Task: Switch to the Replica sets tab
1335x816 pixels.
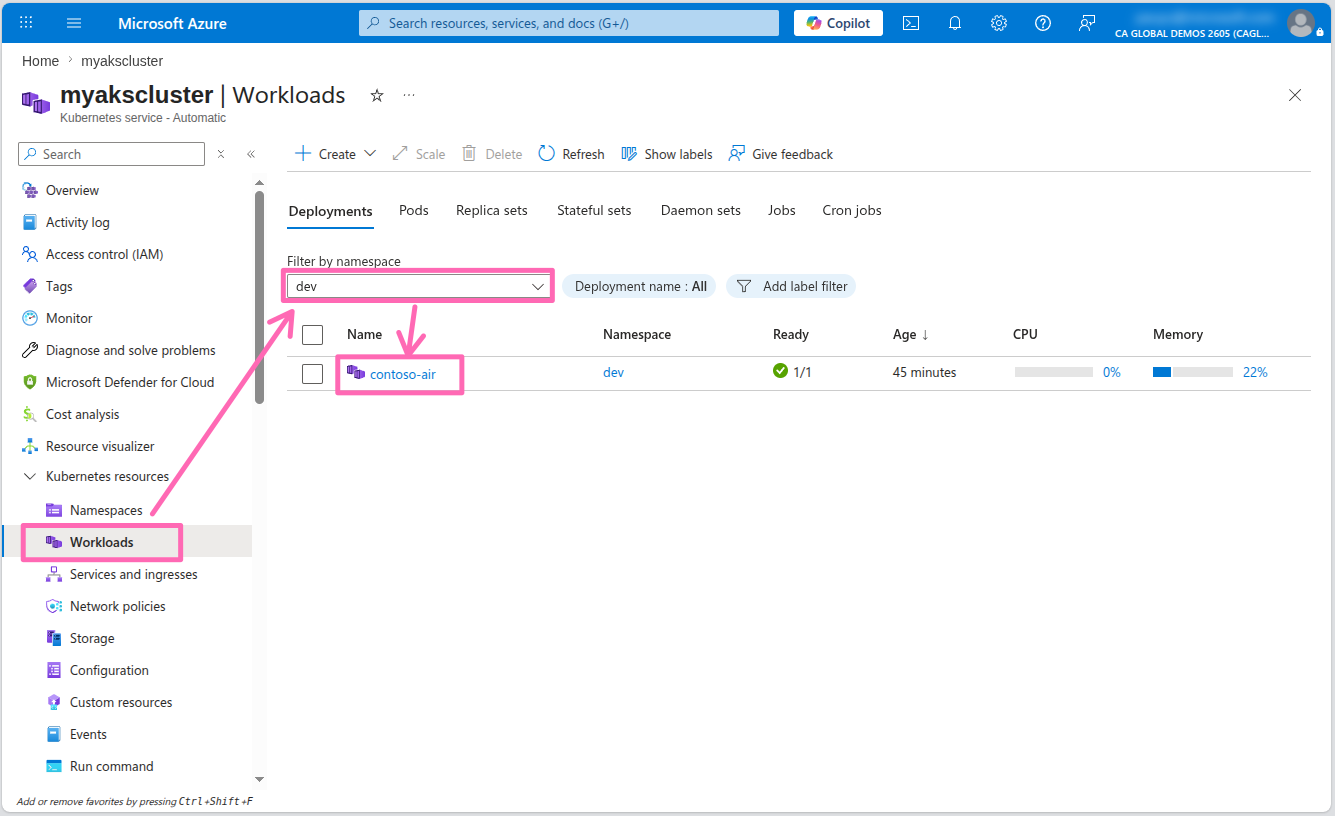Action: [492, 210]
